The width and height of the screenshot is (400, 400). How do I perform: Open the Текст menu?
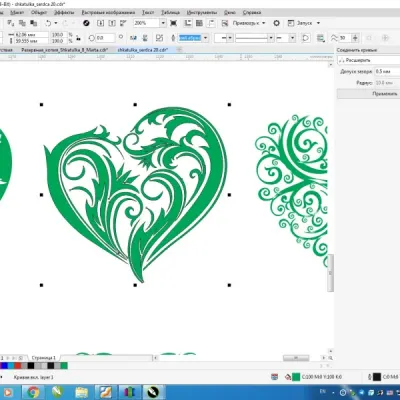point(148,13)
